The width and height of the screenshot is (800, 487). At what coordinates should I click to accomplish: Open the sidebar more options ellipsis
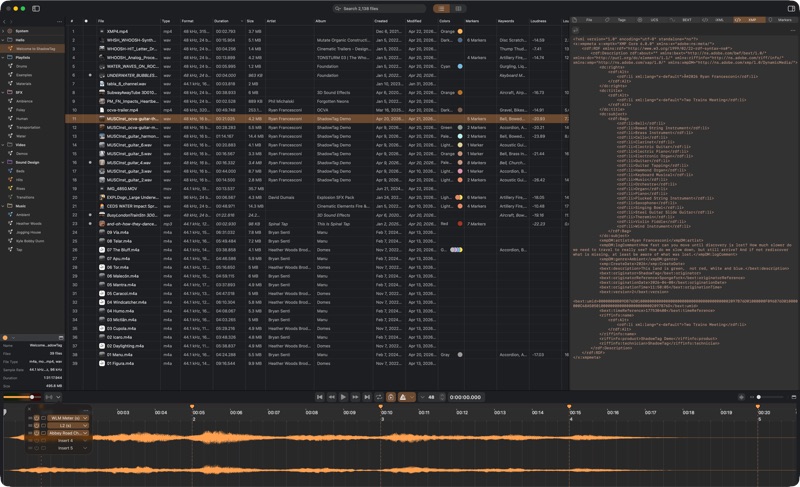point(59,21)
